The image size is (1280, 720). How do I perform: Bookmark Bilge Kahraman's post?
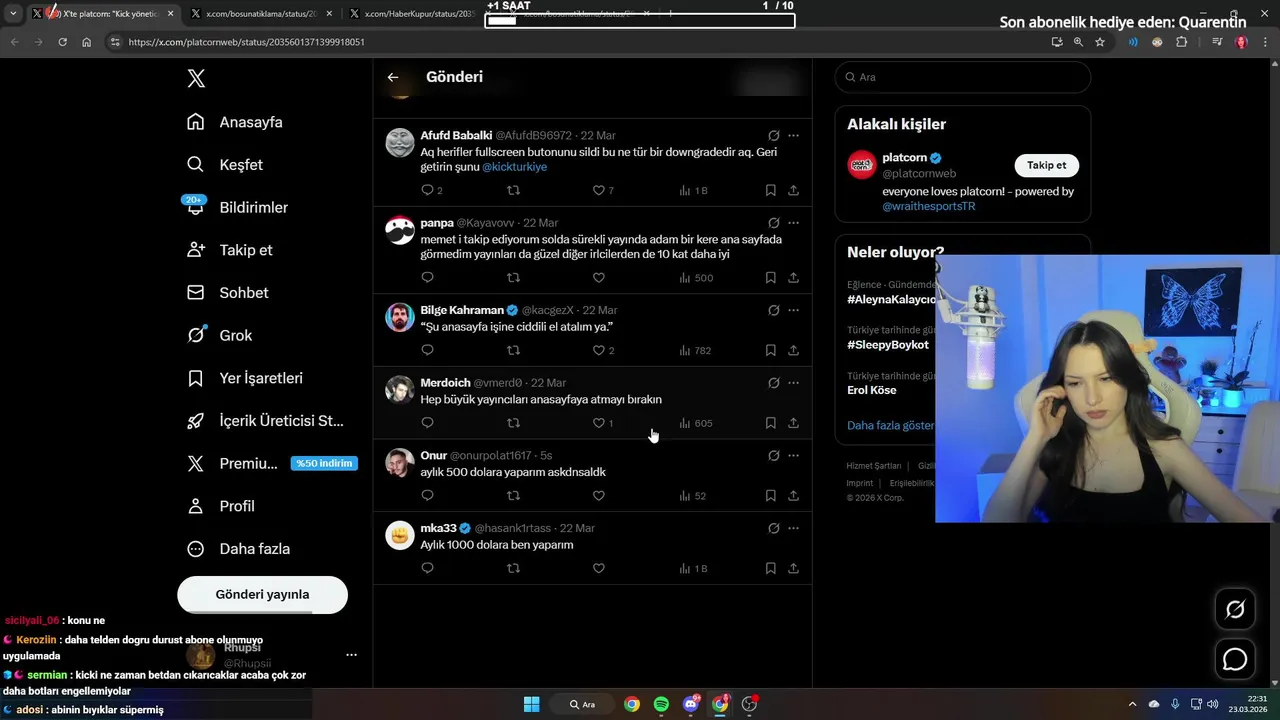click(770, 350)
